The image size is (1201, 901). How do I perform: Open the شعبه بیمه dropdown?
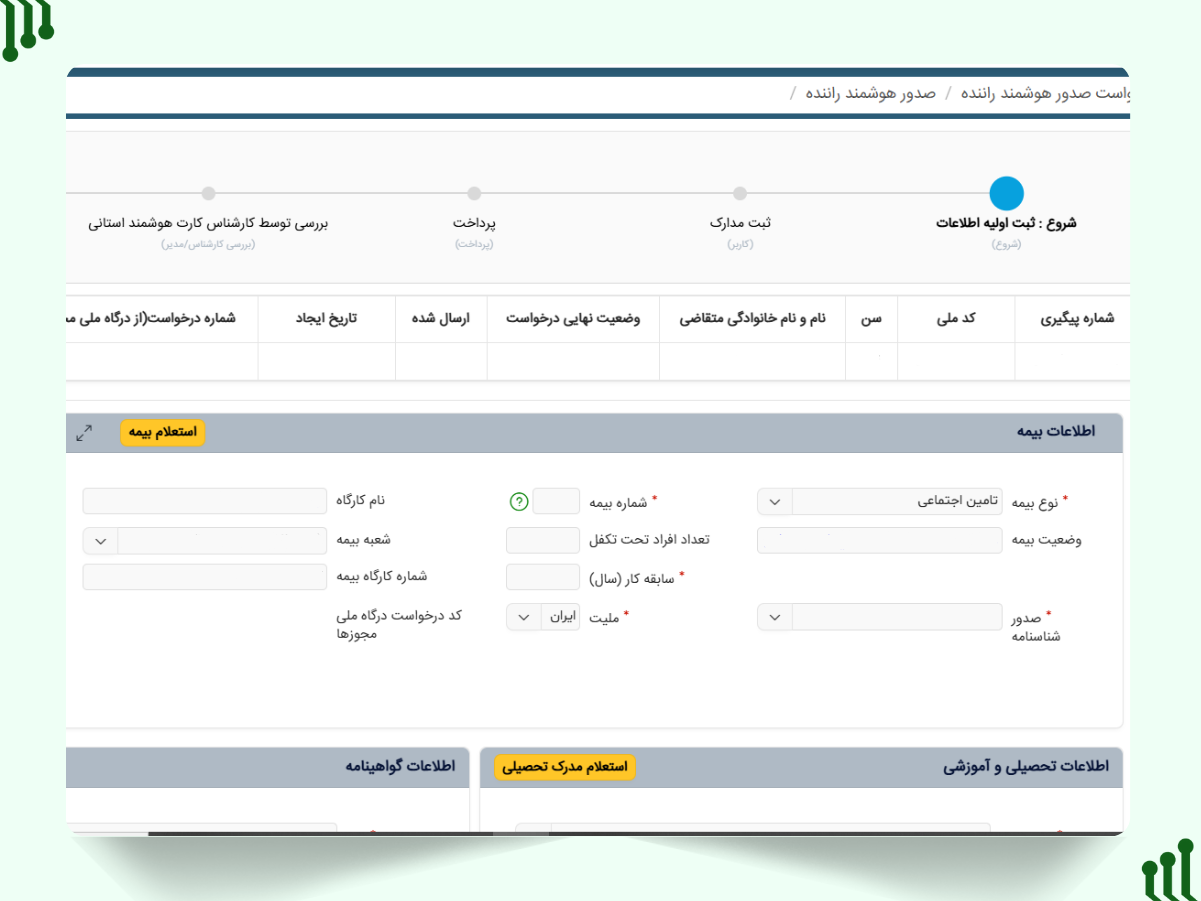(100, 541)
